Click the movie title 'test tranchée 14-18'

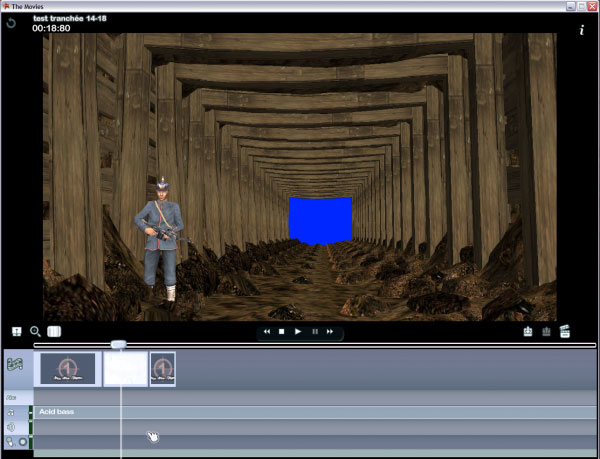(x=70, y=18)
